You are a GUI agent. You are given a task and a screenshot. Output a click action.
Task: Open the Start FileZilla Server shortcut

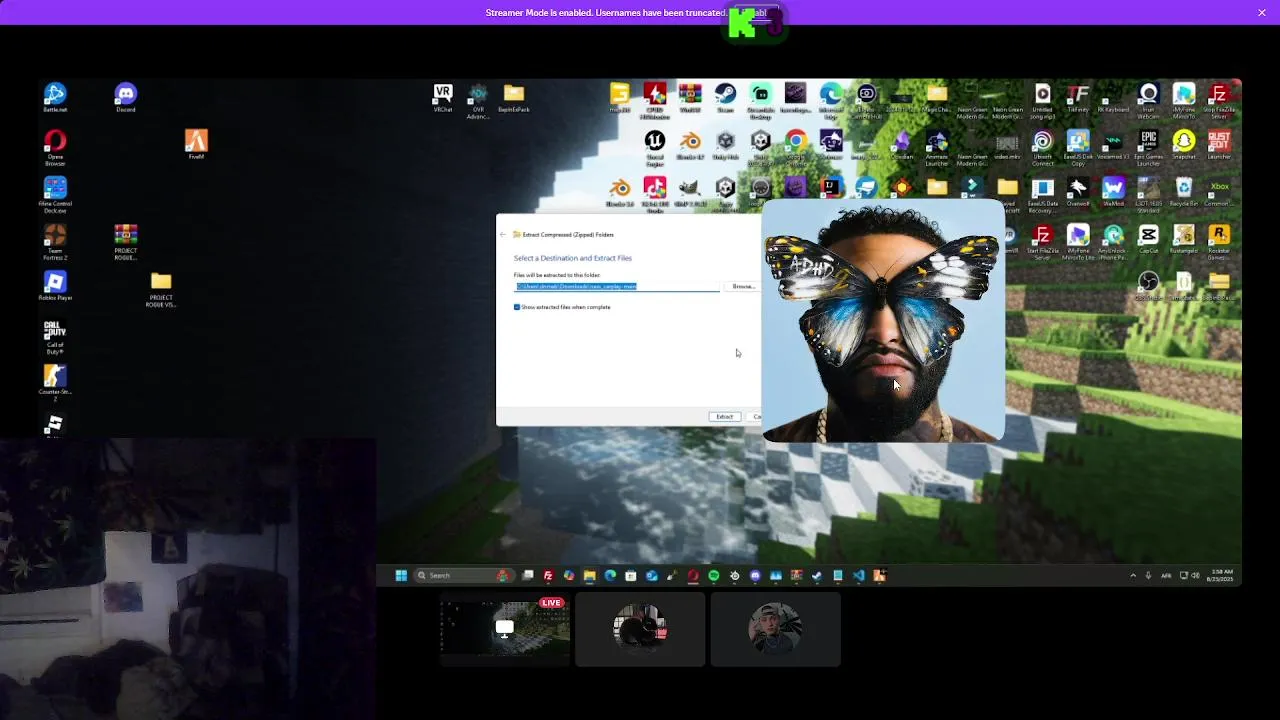coord(1043,242)
